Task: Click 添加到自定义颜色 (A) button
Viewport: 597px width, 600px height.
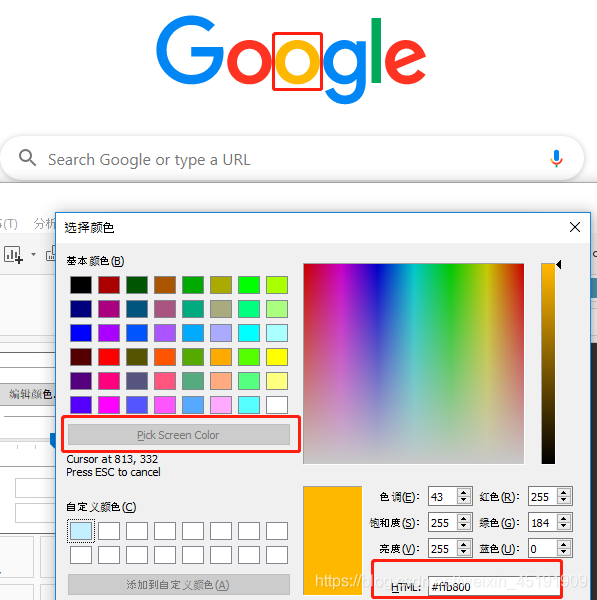Action: (x=179, y=584)
